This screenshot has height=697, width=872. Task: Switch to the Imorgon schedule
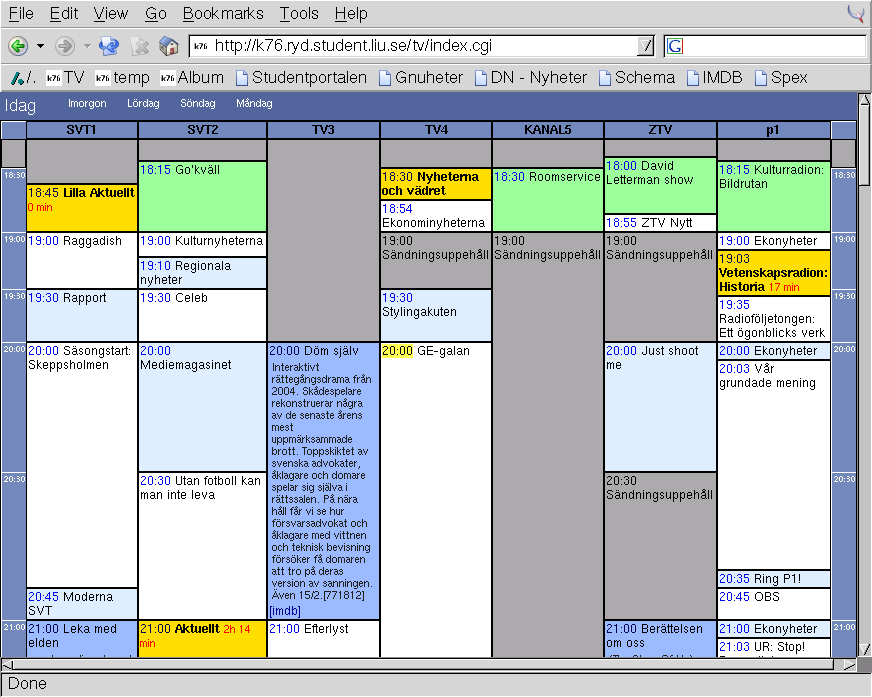(x=87, y=103)
